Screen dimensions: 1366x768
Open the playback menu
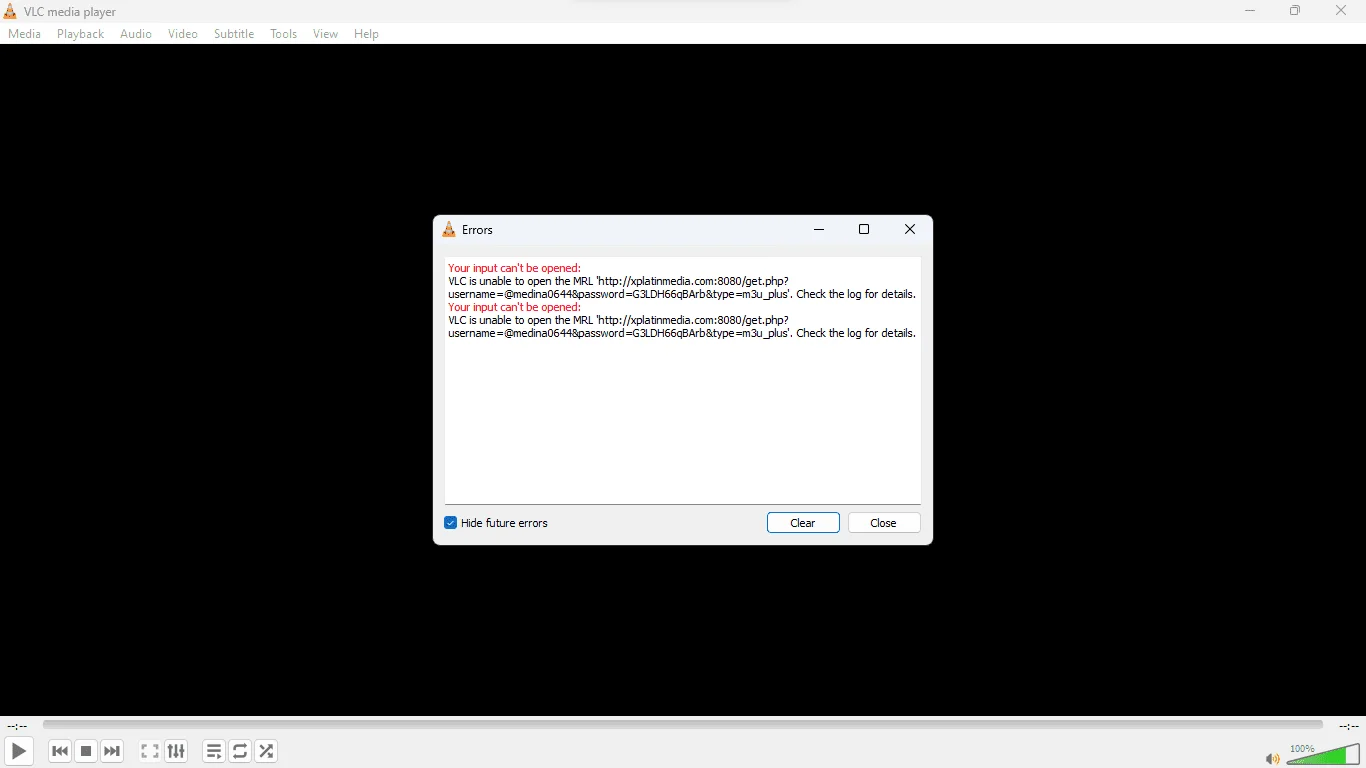pos(80,34)
